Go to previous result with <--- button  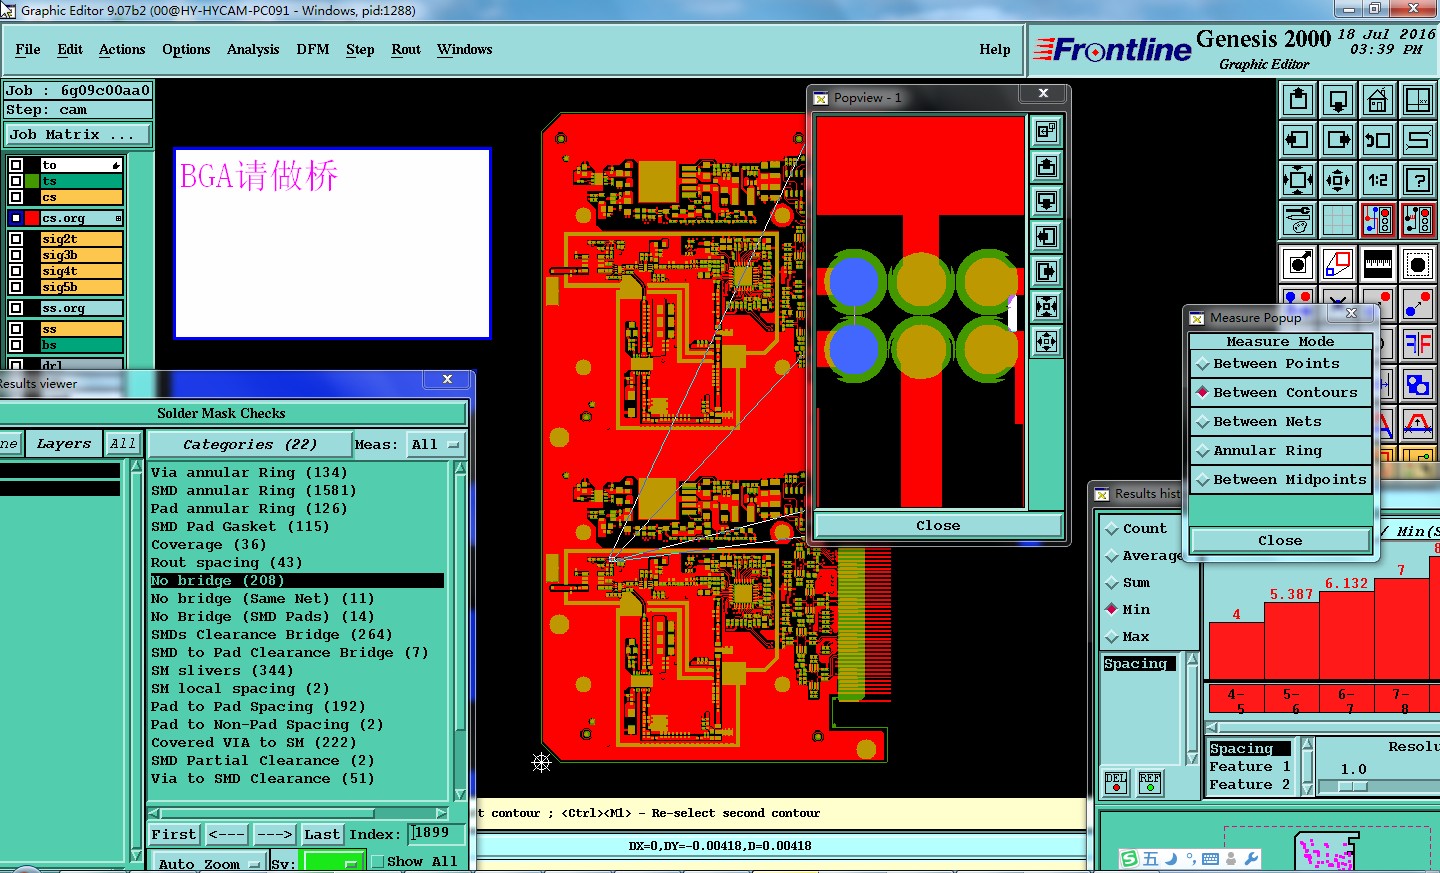227,834
